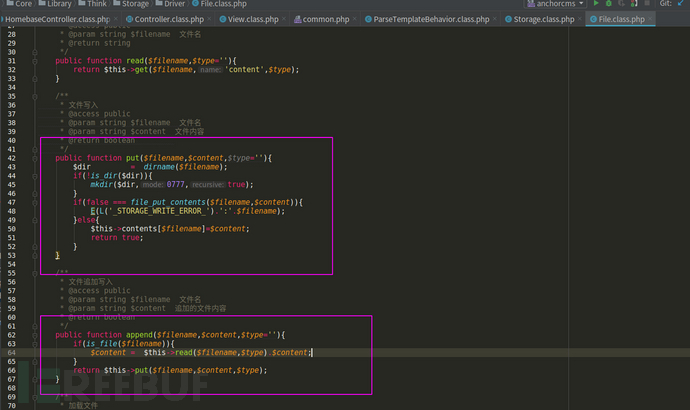Click the blue Git update project arrow
The width and height of the screenshot is (690, 410).
[681, 3]
